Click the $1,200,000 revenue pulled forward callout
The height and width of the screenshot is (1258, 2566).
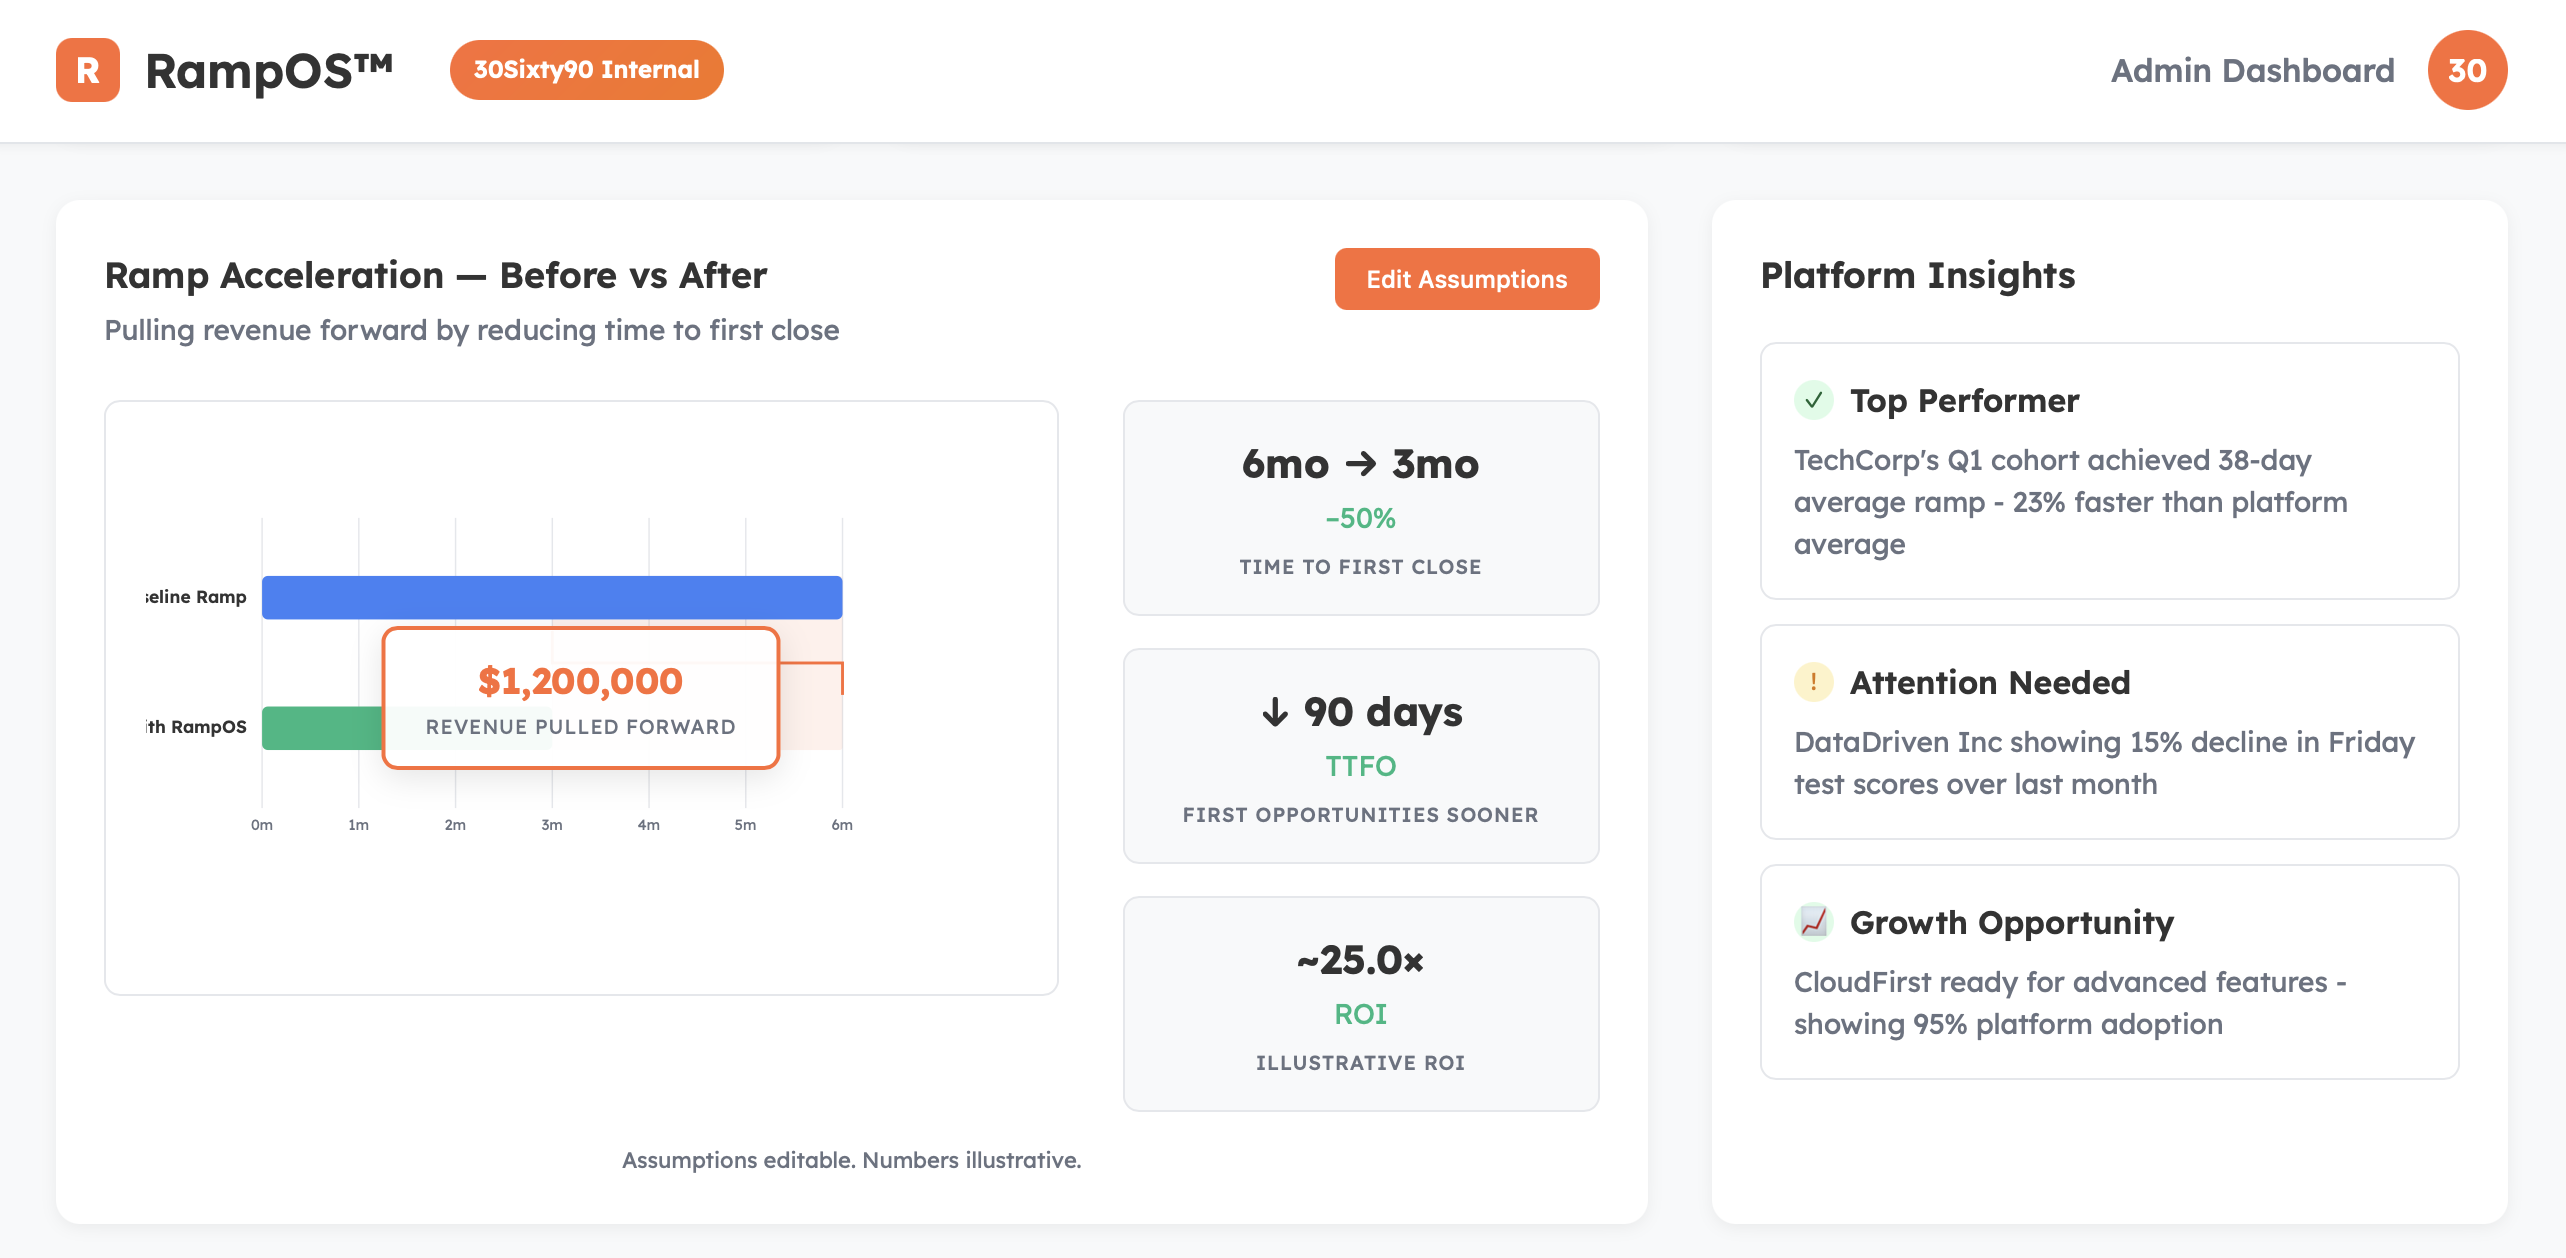pyautogui.click(x=580, y=698)
